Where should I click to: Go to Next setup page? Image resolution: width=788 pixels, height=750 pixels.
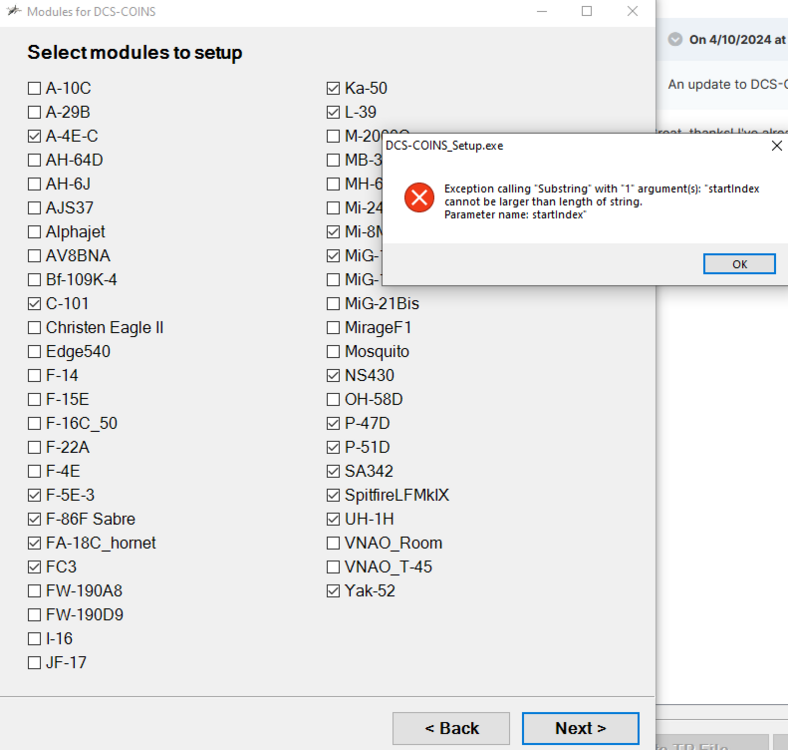[x=580, y=728]
